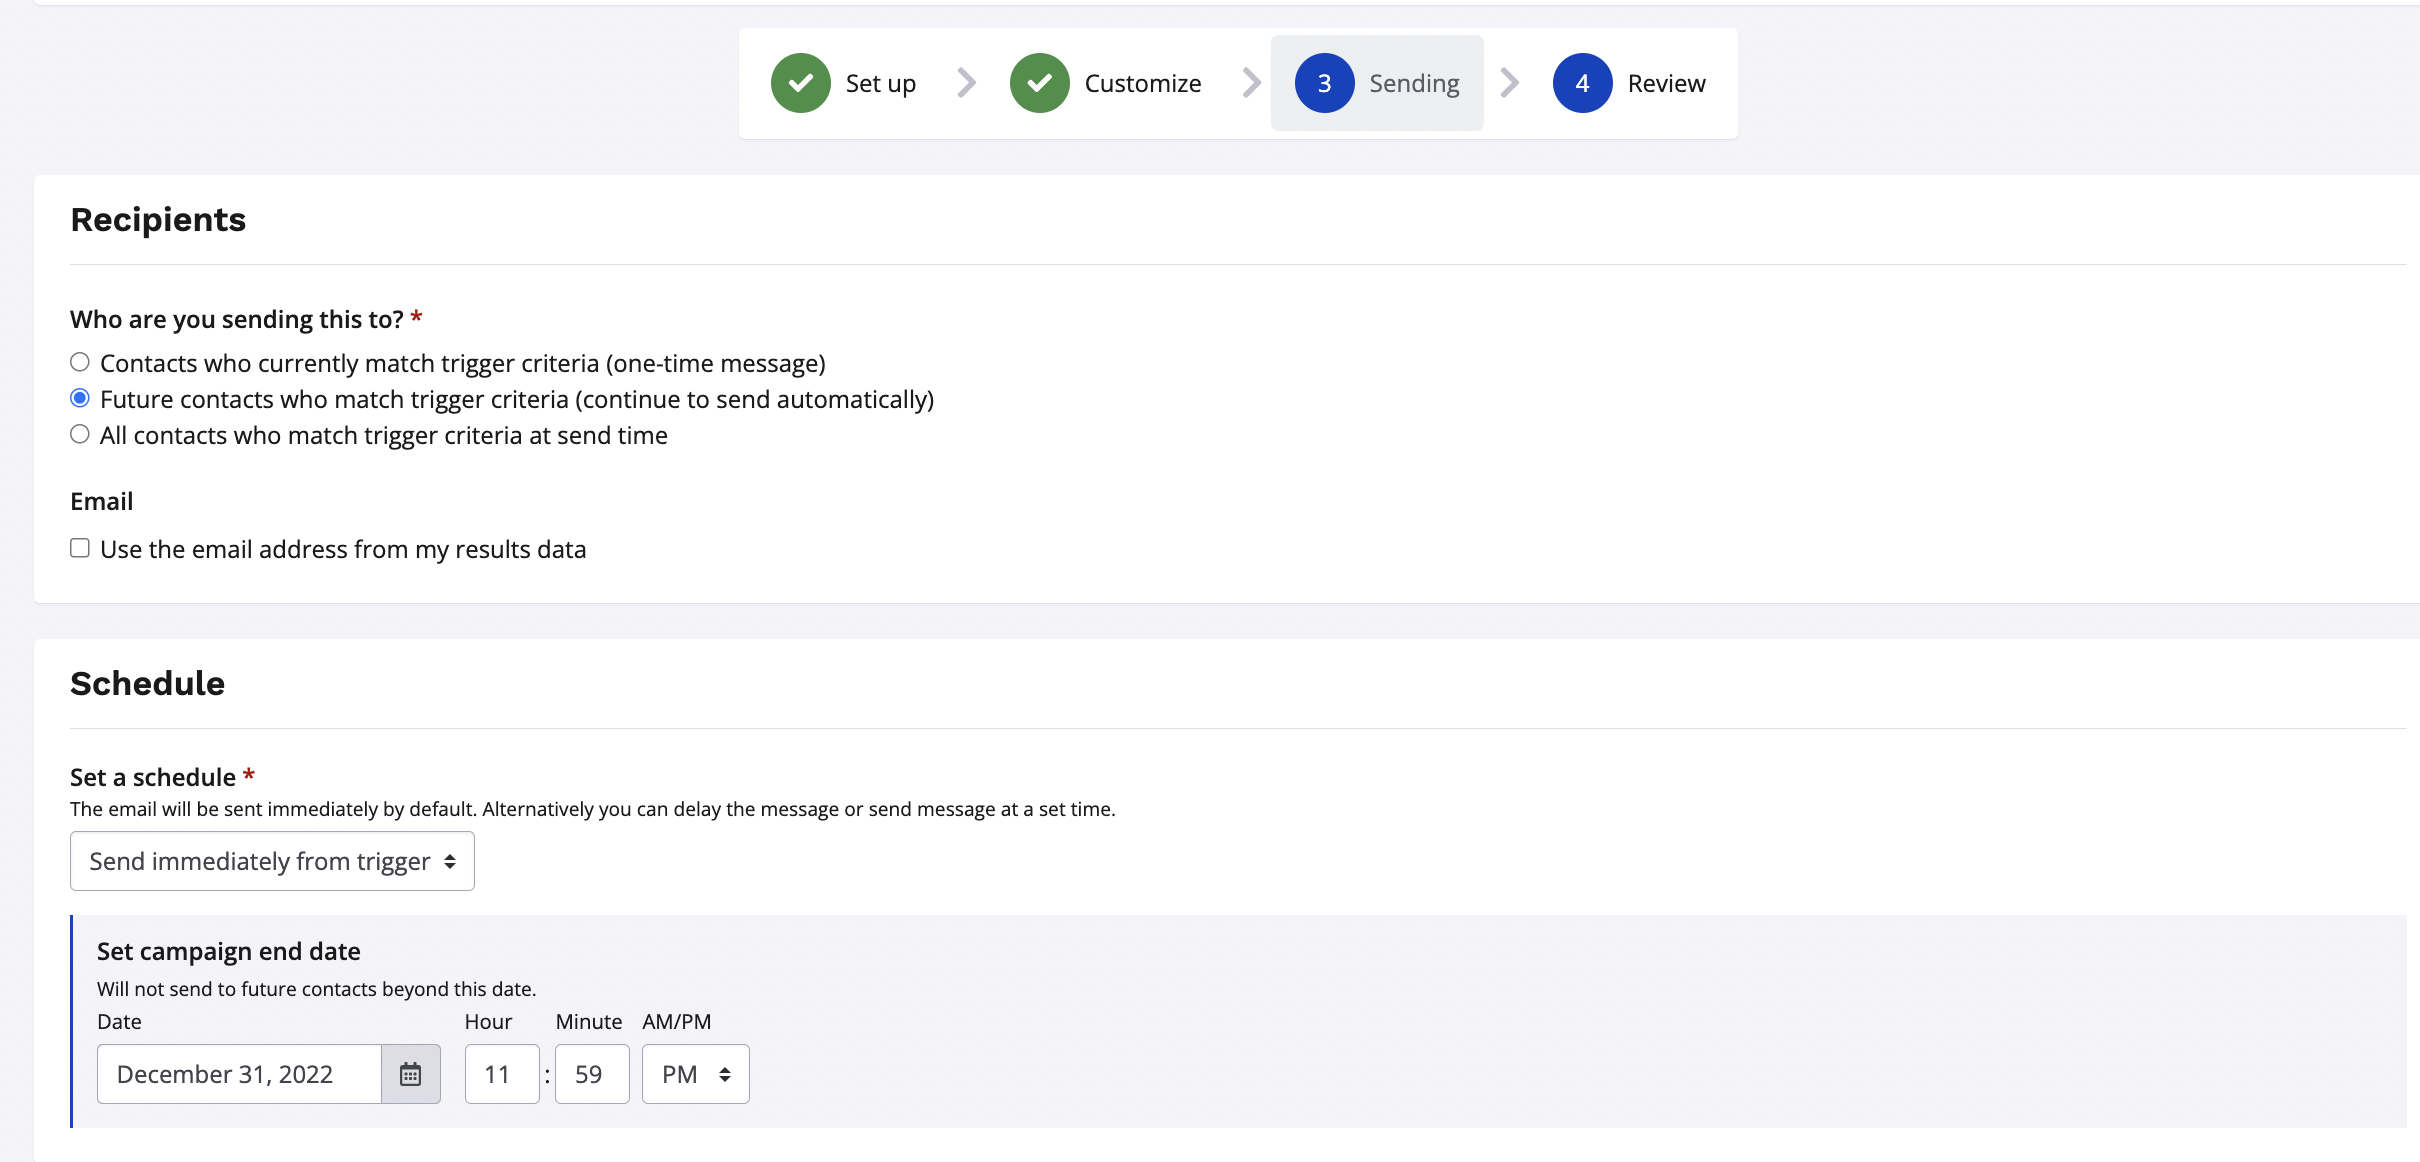Screen dimensions: 2420x1162
Task: Click the Minute input showing 59
Action: pyautogui.click(x=592, y=1074)
